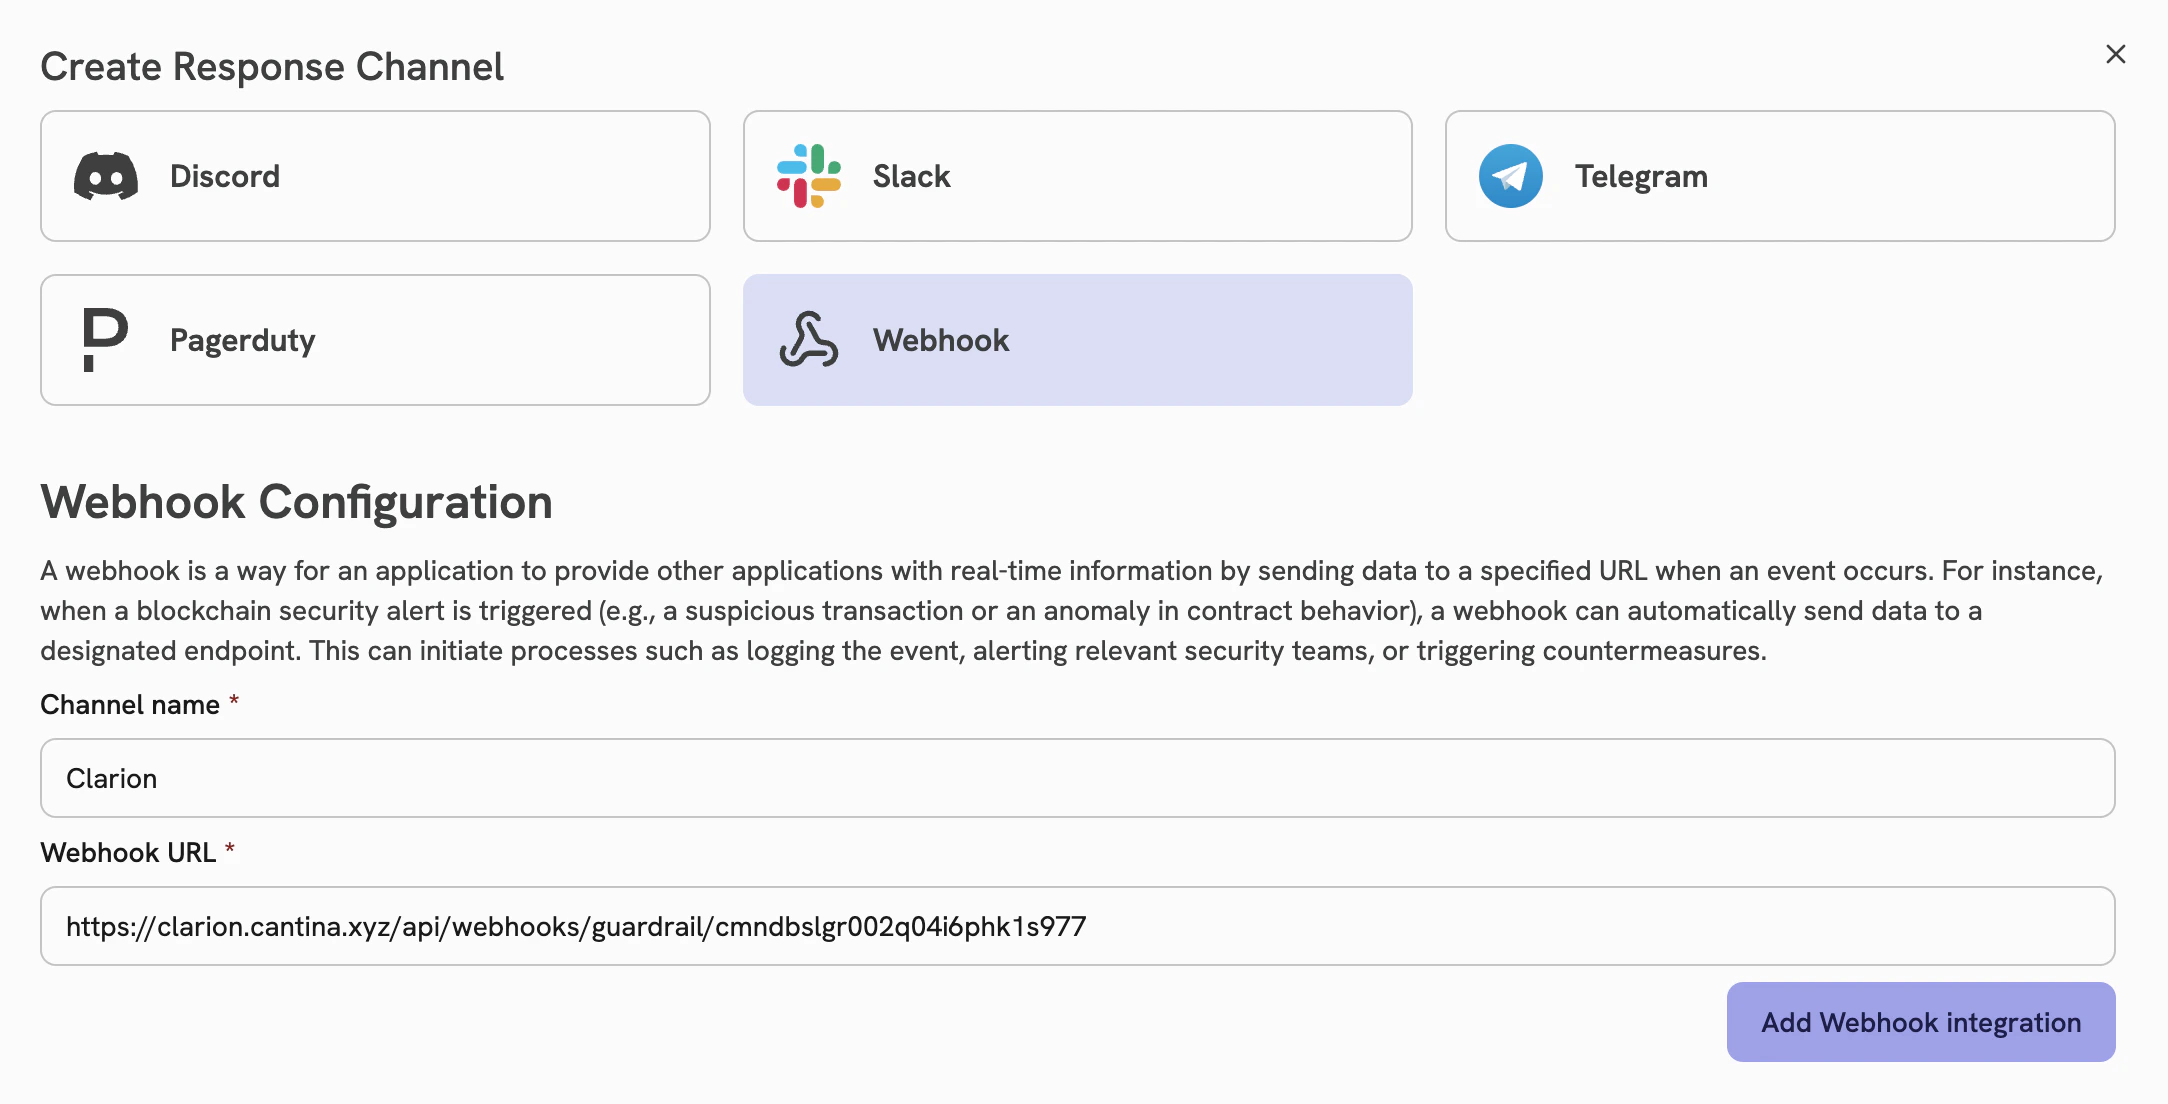Click the Slack logo icon
Image resolution: width=2168 pixels, height=1104 pixels.
(809, 176)
